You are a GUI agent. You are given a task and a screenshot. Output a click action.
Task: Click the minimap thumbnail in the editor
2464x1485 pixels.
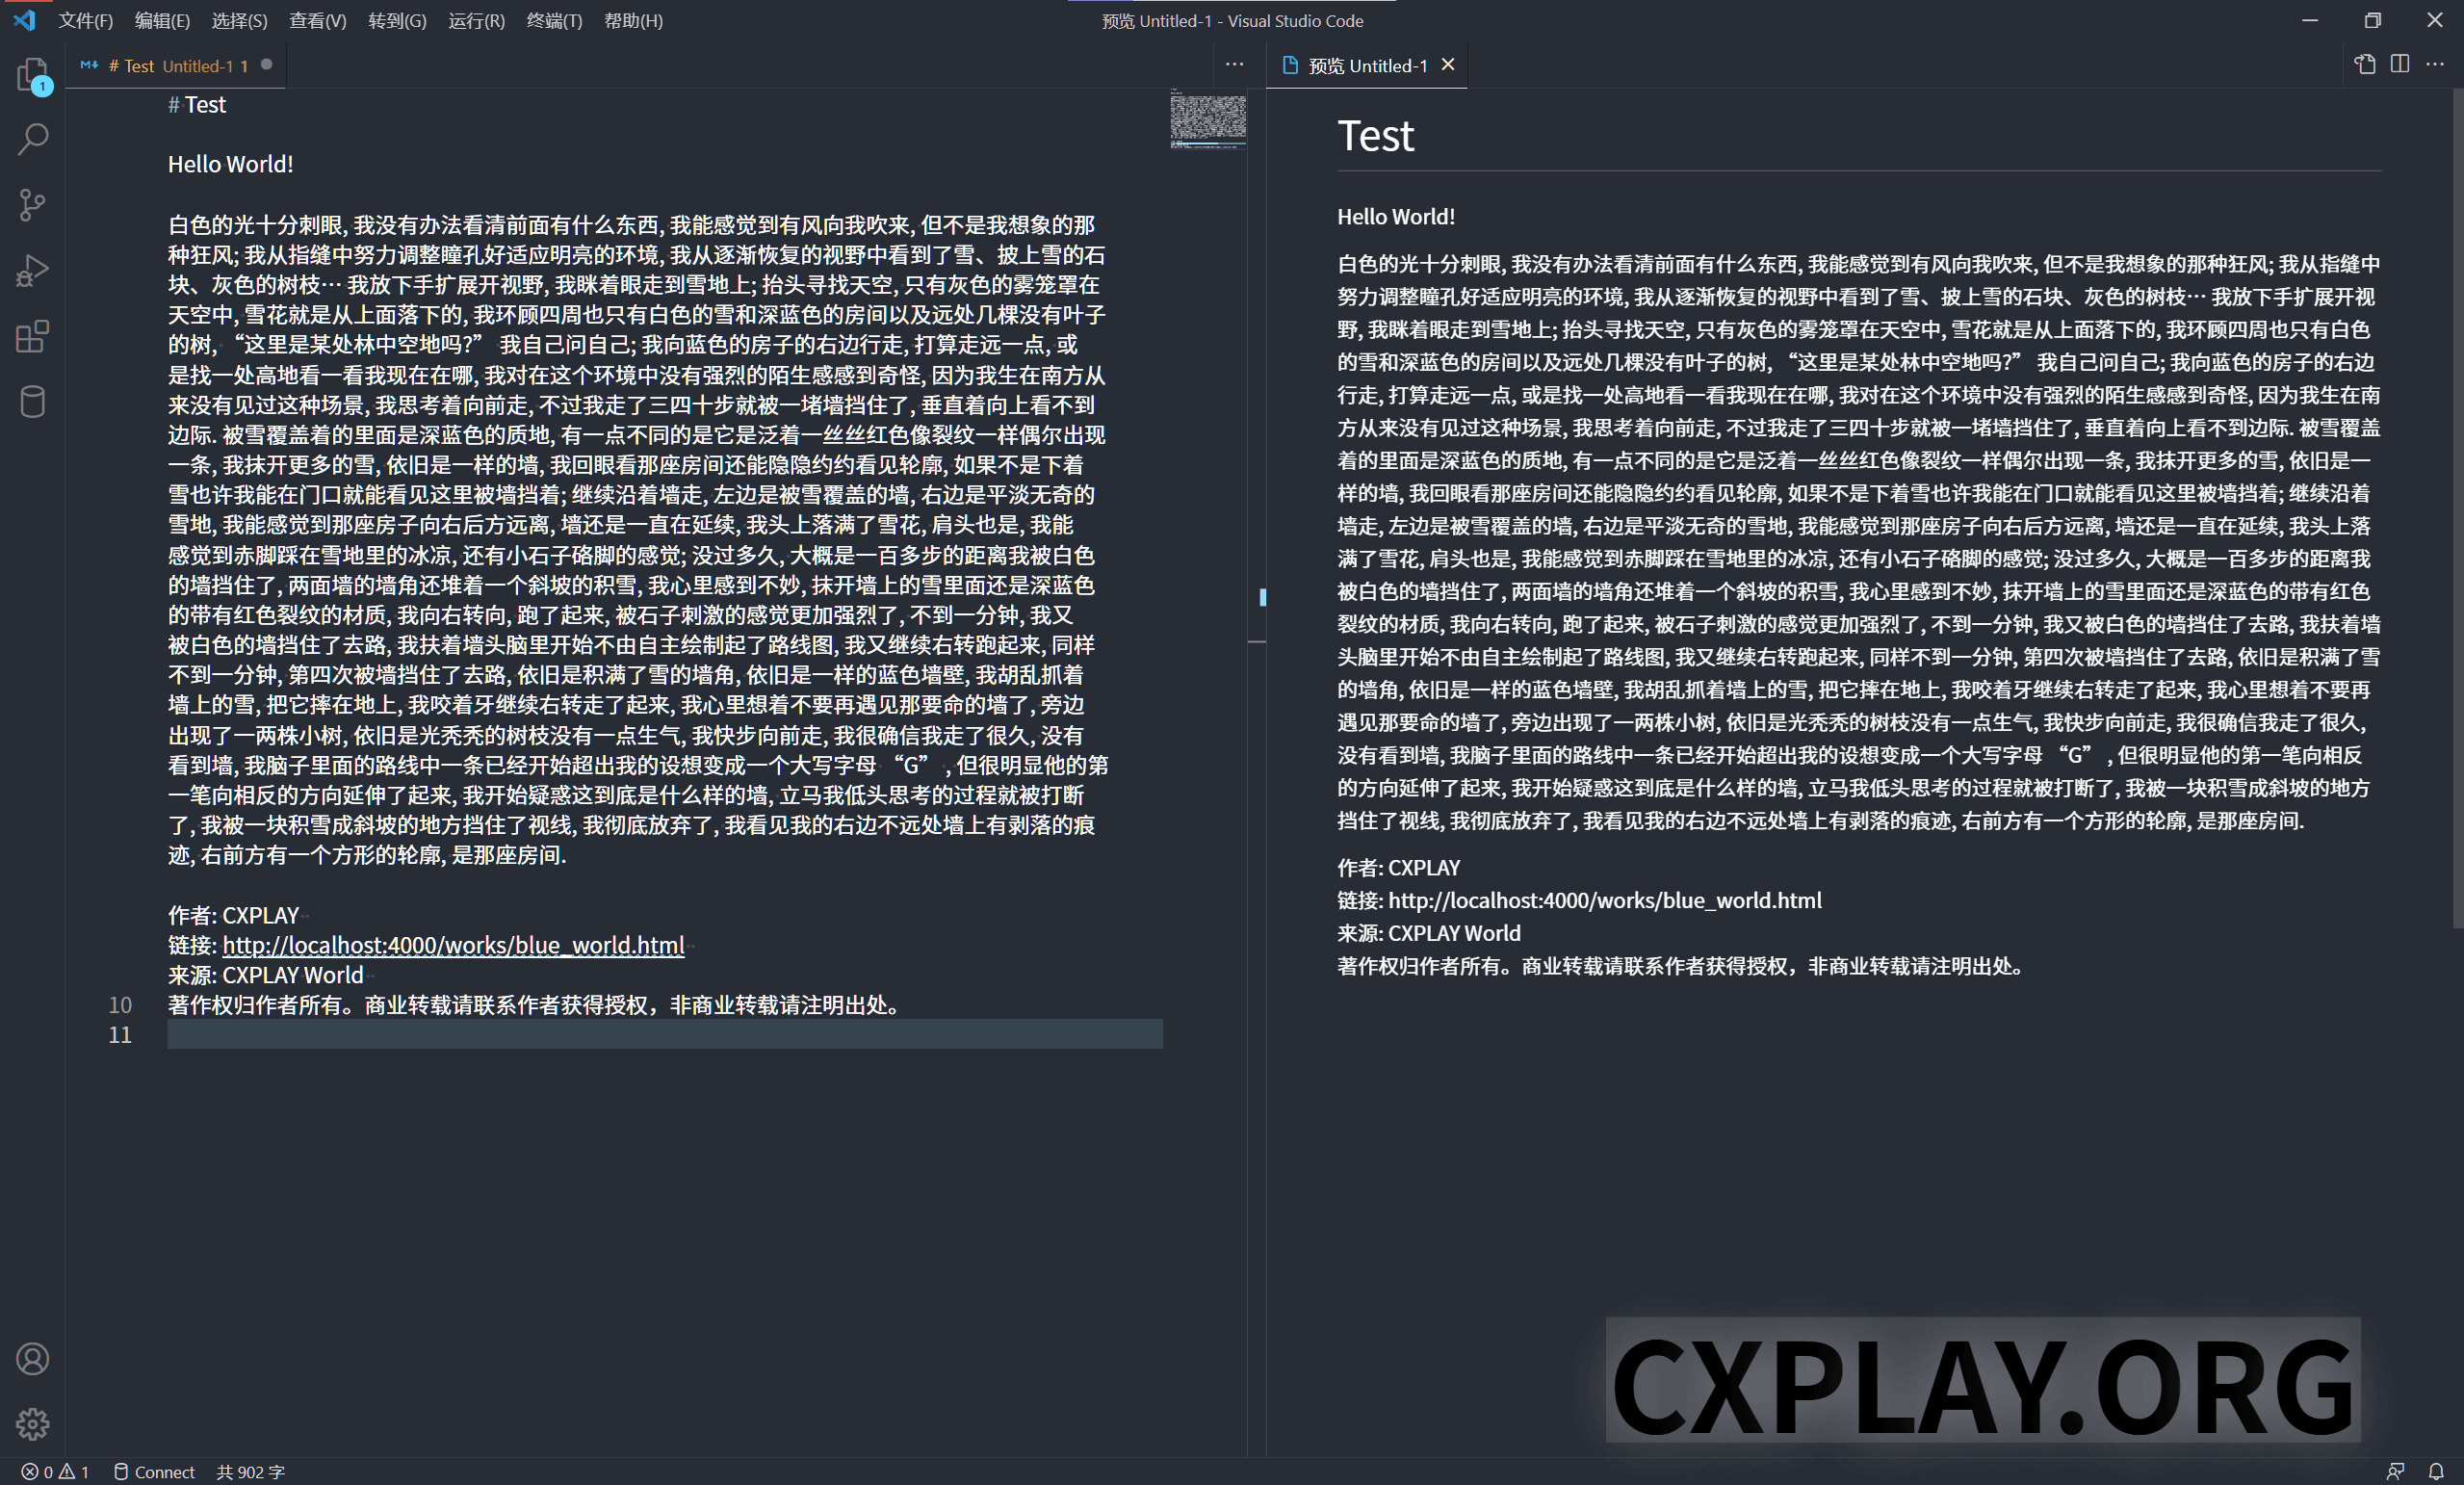(x=1207, y=119)
